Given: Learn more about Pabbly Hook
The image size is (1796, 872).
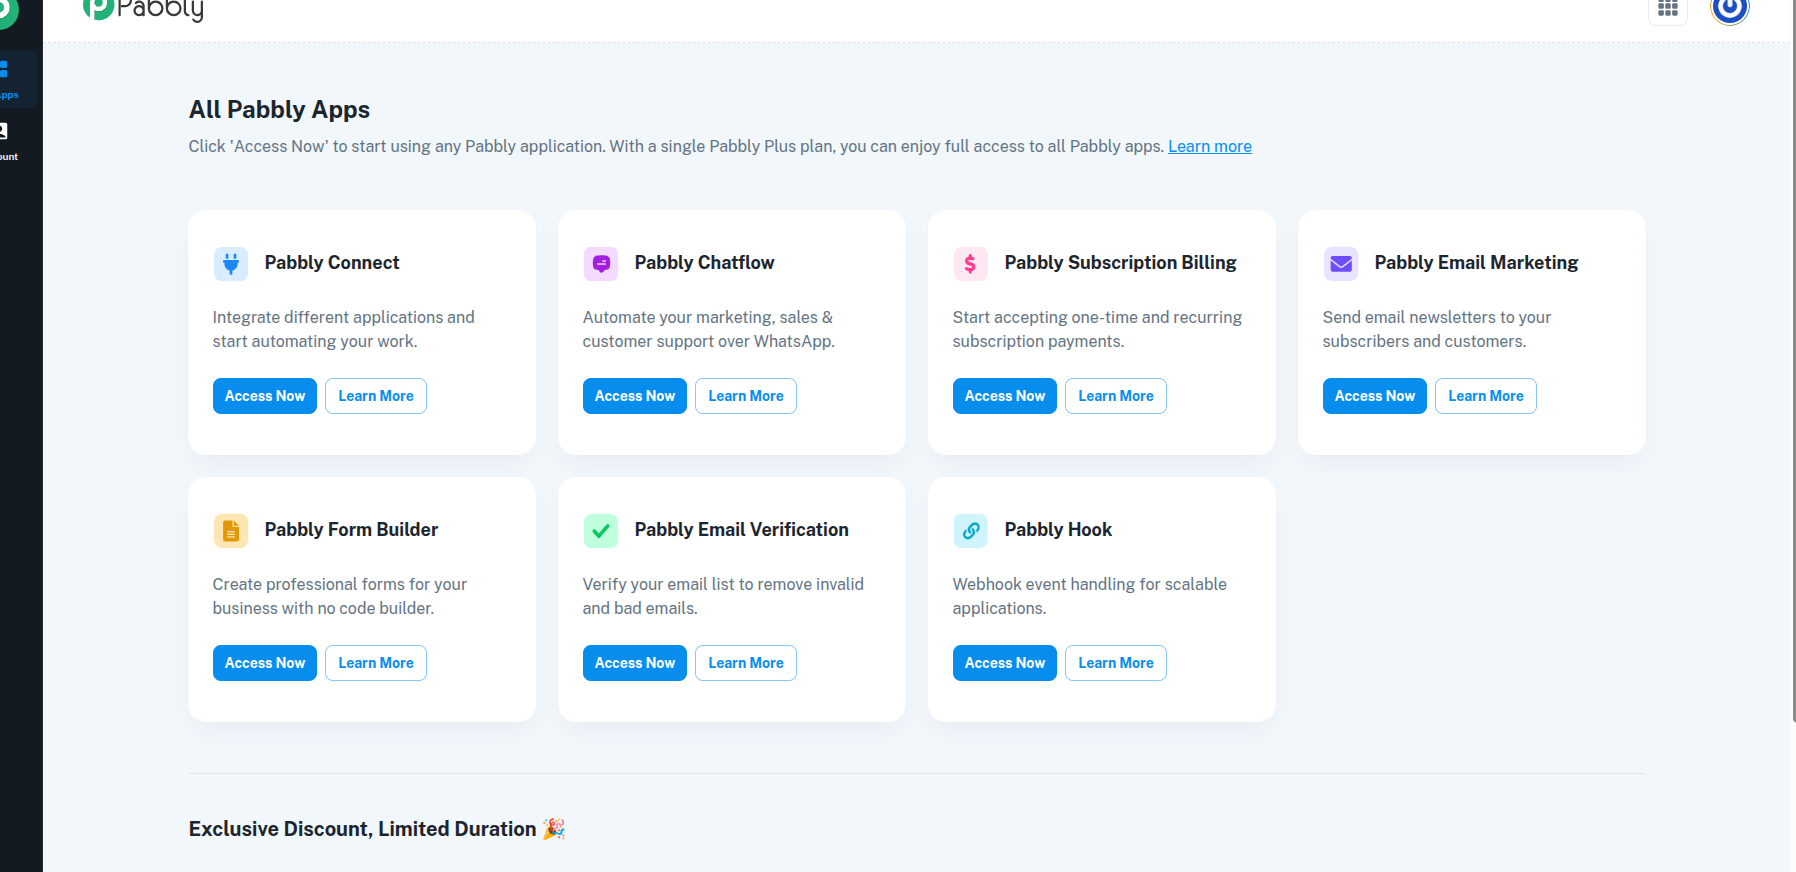Looking at the screenshot, I should coord(1116,663).
